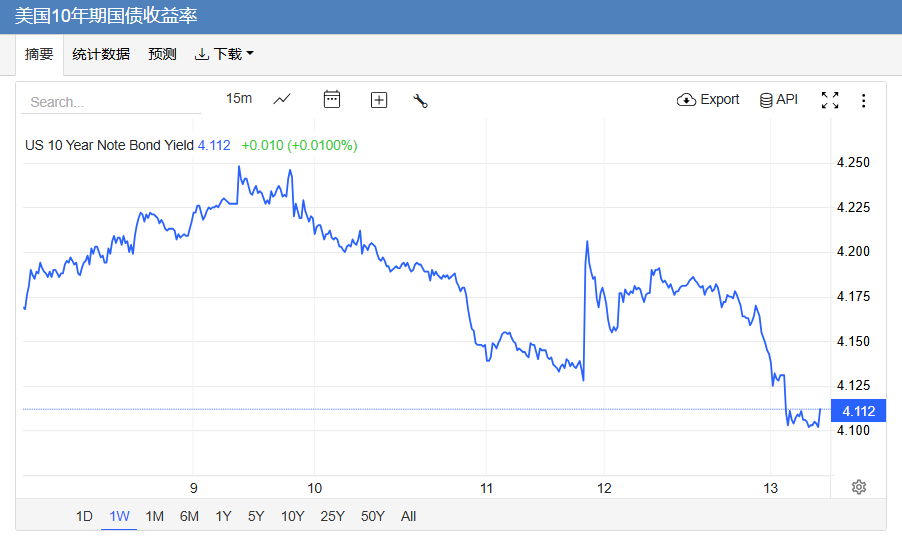Click the 美国10年期国债收益率 header title
Image resolution: width=902 pixels, height=545 pixels.
pyautogui.click(x=106, y=16)
